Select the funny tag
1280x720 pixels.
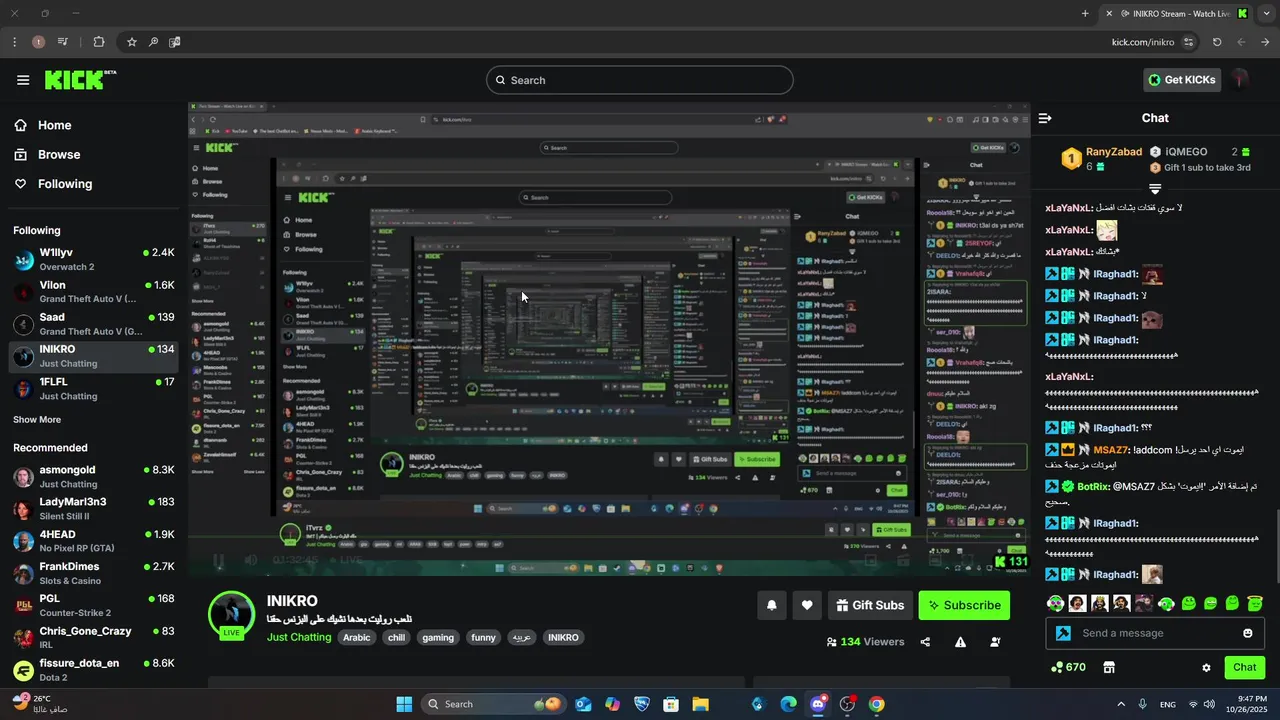tap(483, 637)
